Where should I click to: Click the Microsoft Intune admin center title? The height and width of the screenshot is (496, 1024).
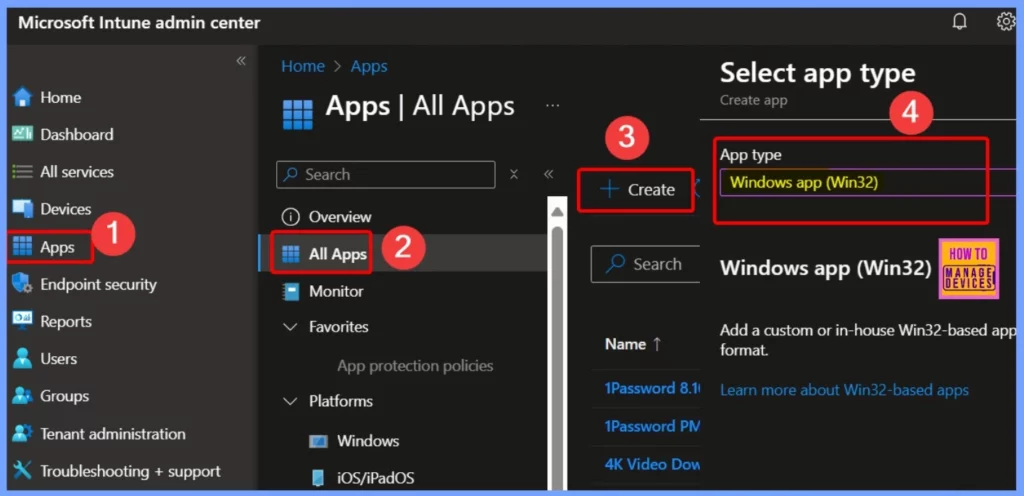click(x=139, y=23)
